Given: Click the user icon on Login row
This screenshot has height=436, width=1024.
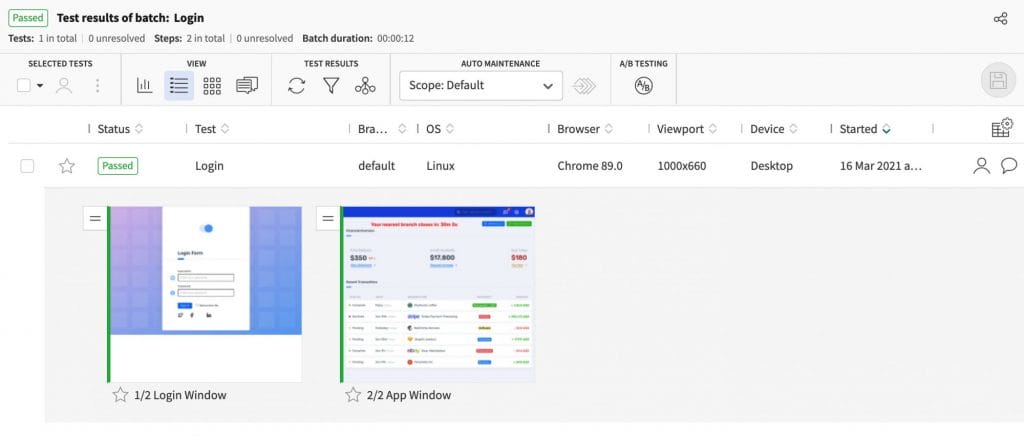Looking at the screenshot, I should click(x=982, y=166).
